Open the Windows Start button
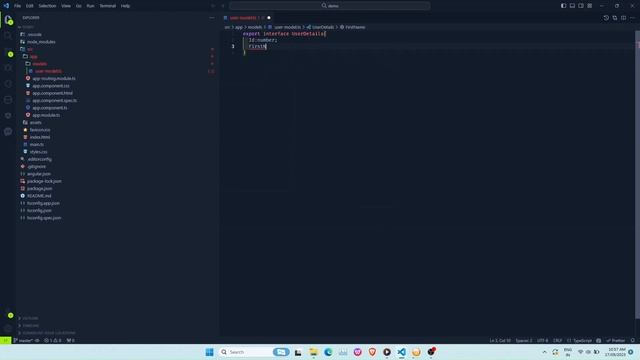Image resolution: width=640 pixels, height=360 pixels. point(209,352)
